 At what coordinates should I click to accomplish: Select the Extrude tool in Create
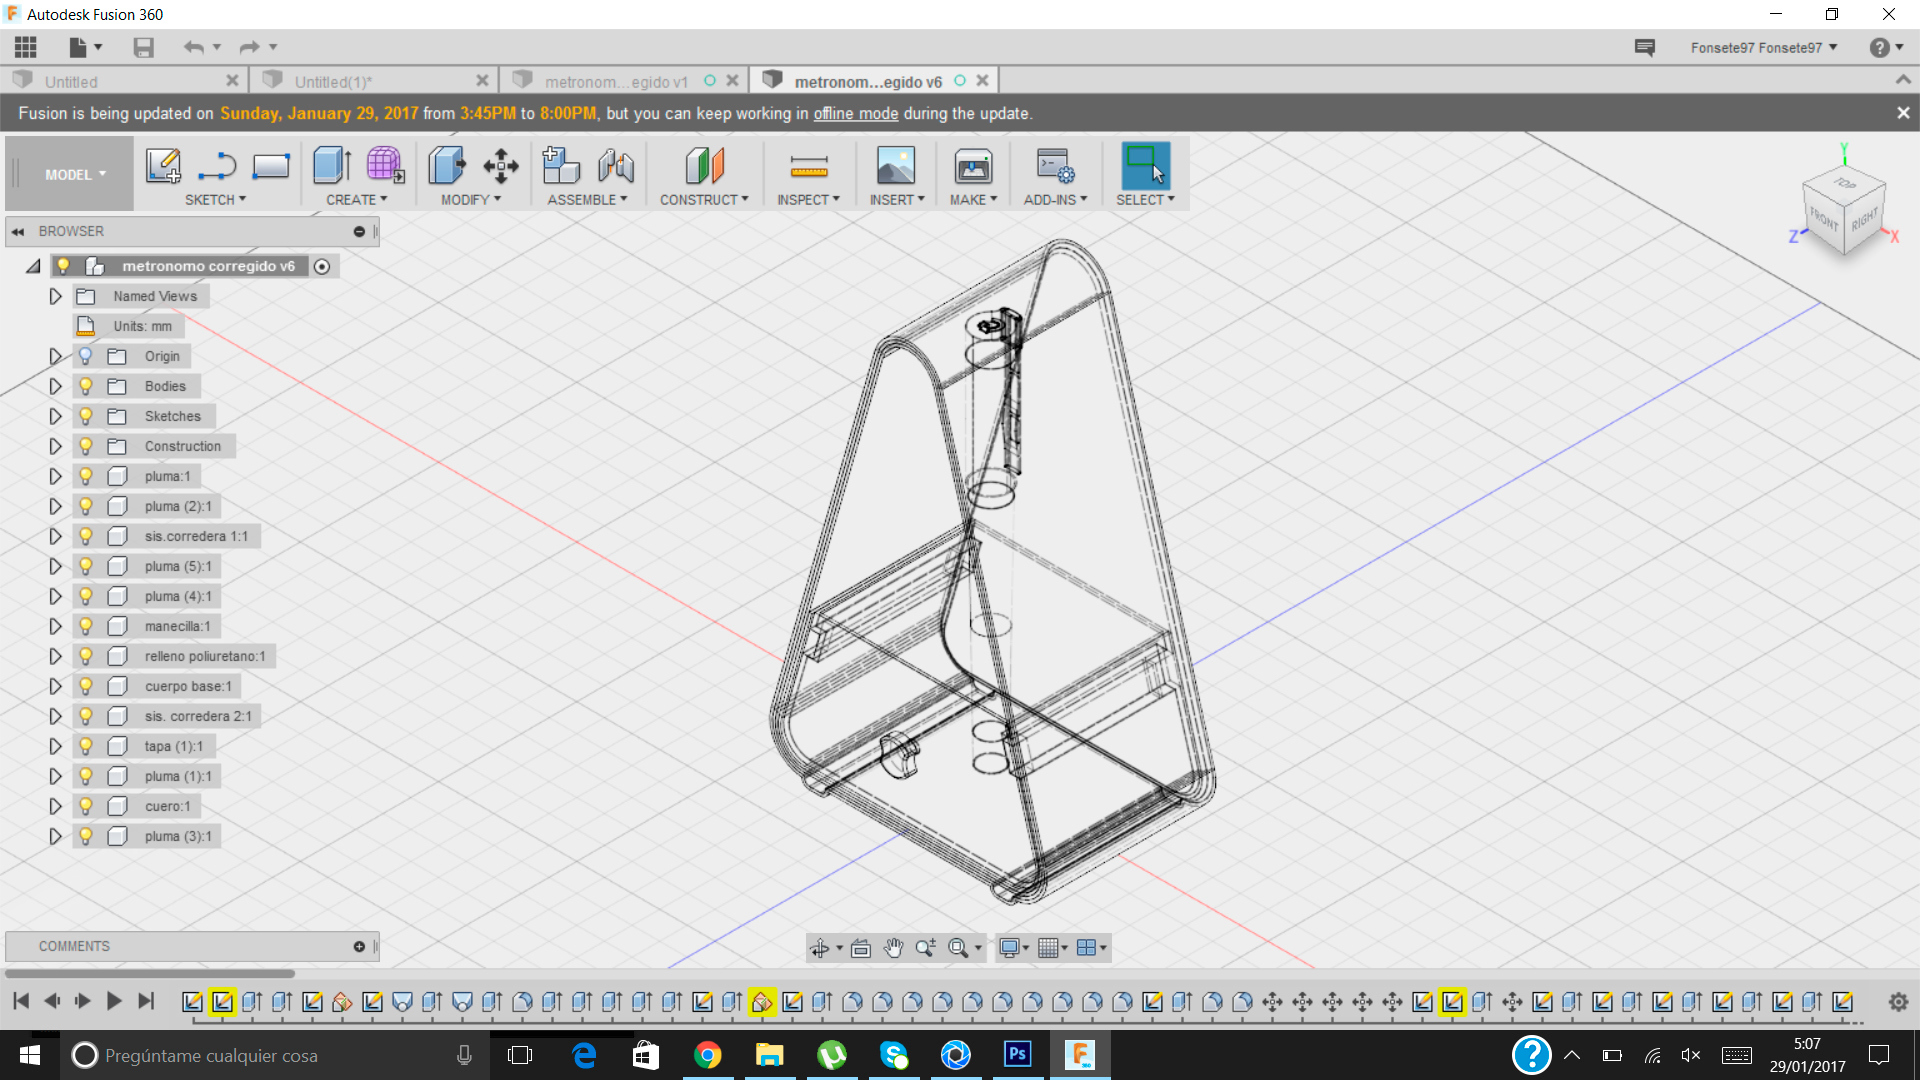331,166
